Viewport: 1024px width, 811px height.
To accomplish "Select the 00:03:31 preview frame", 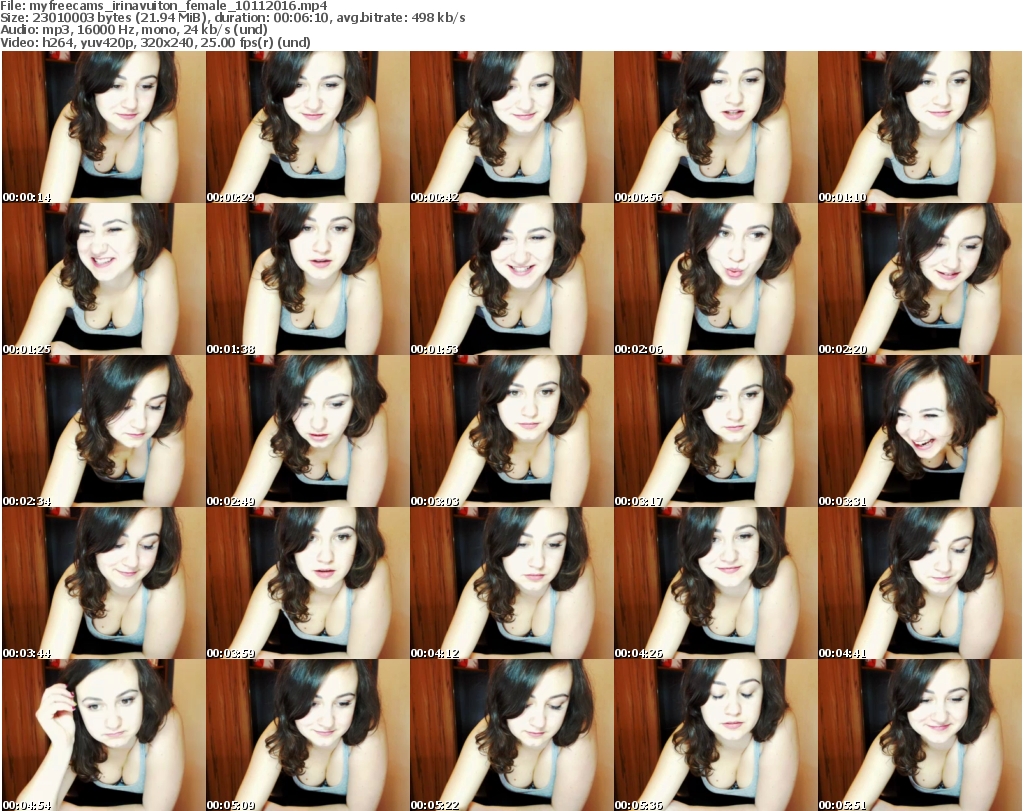I will click(x=919, y=431).
